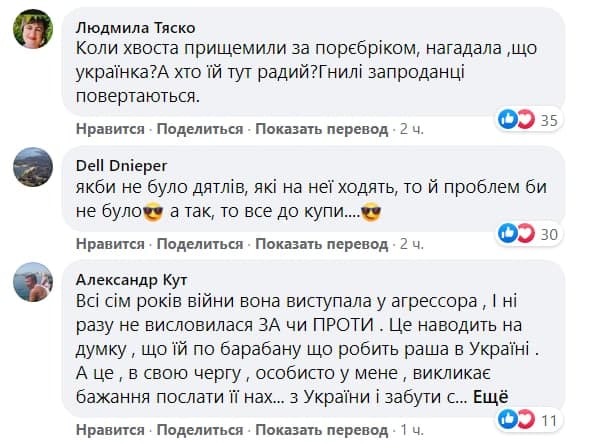
Task: Open the 1 ч. timestamp on Александр Кут's comment
Action: [410, 430]
